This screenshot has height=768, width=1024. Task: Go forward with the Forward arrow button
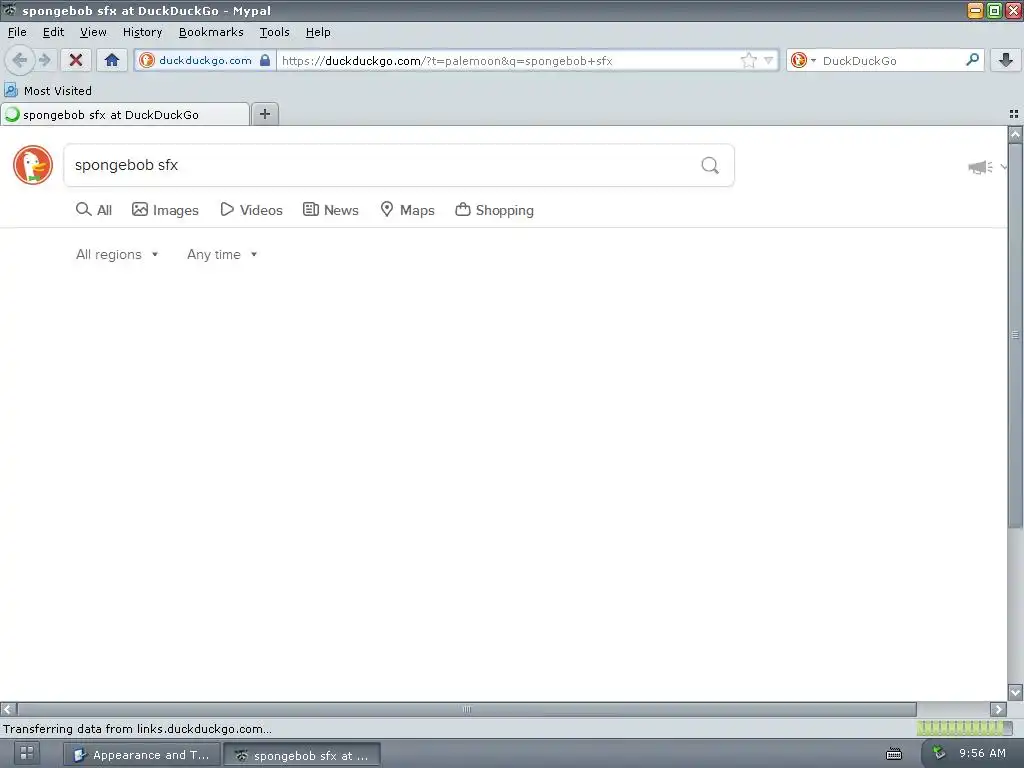click(44, 60)
